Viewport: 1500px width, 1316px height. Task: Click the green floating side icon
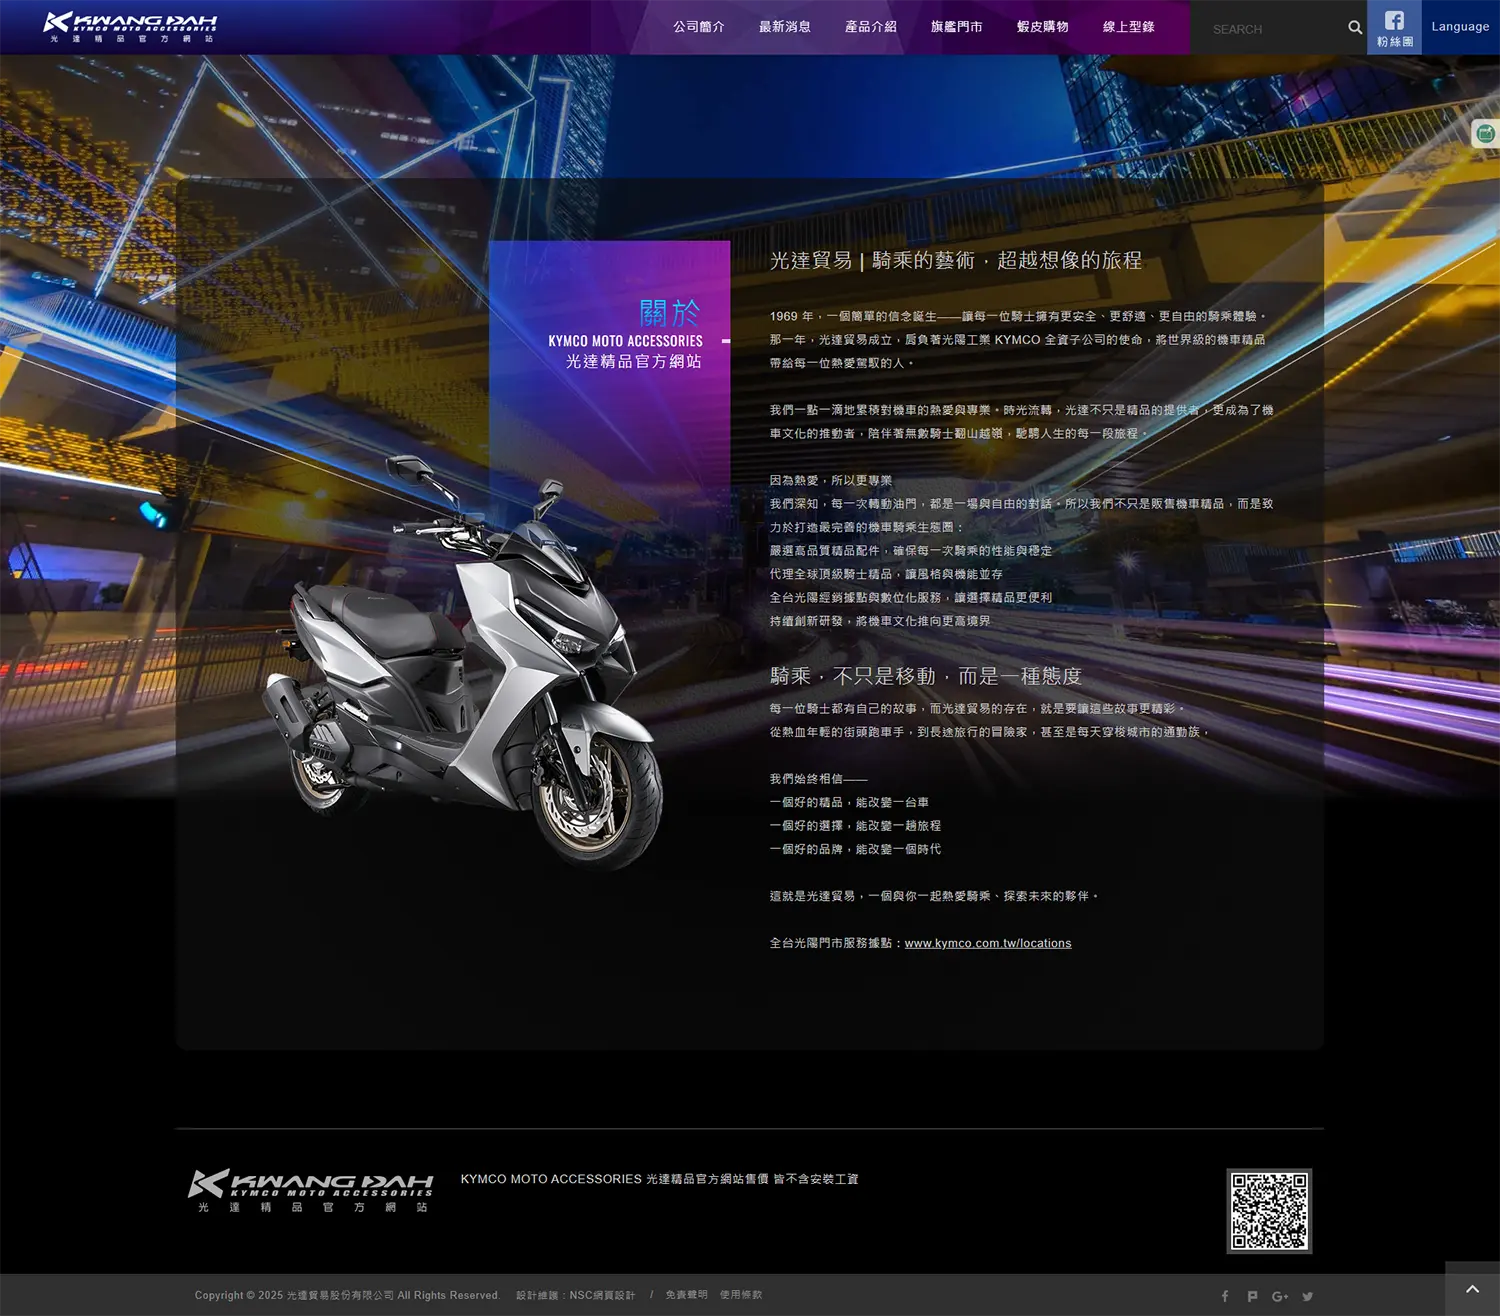coord(1486,133)
